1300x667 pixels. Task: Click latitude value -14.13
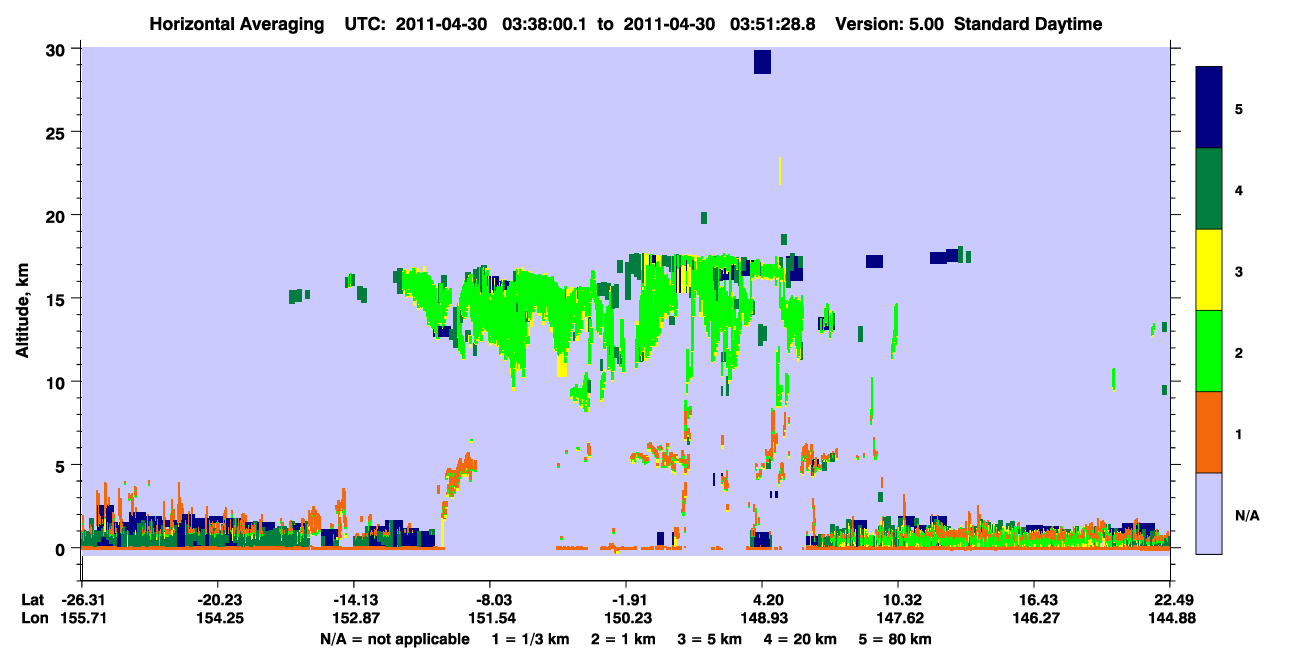pyautogui.click(x=353, y=600)
